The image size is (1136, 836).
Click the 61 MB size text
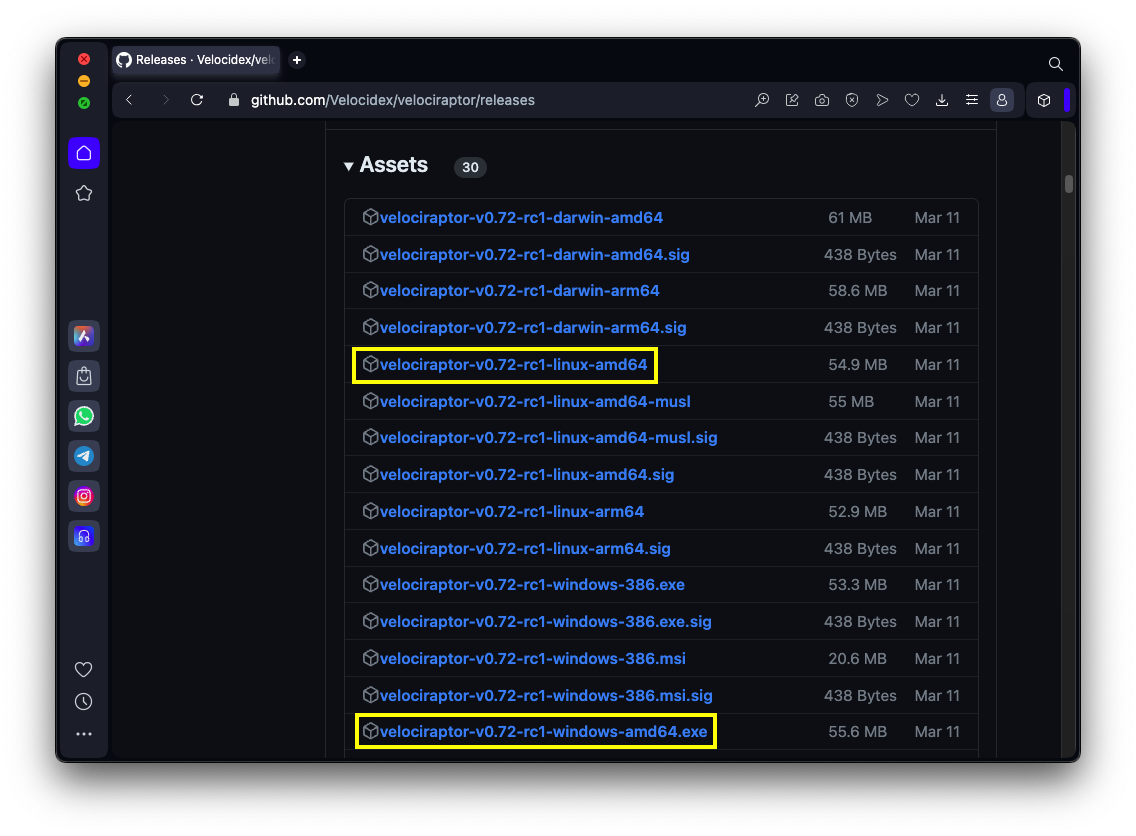coord(850,217)
